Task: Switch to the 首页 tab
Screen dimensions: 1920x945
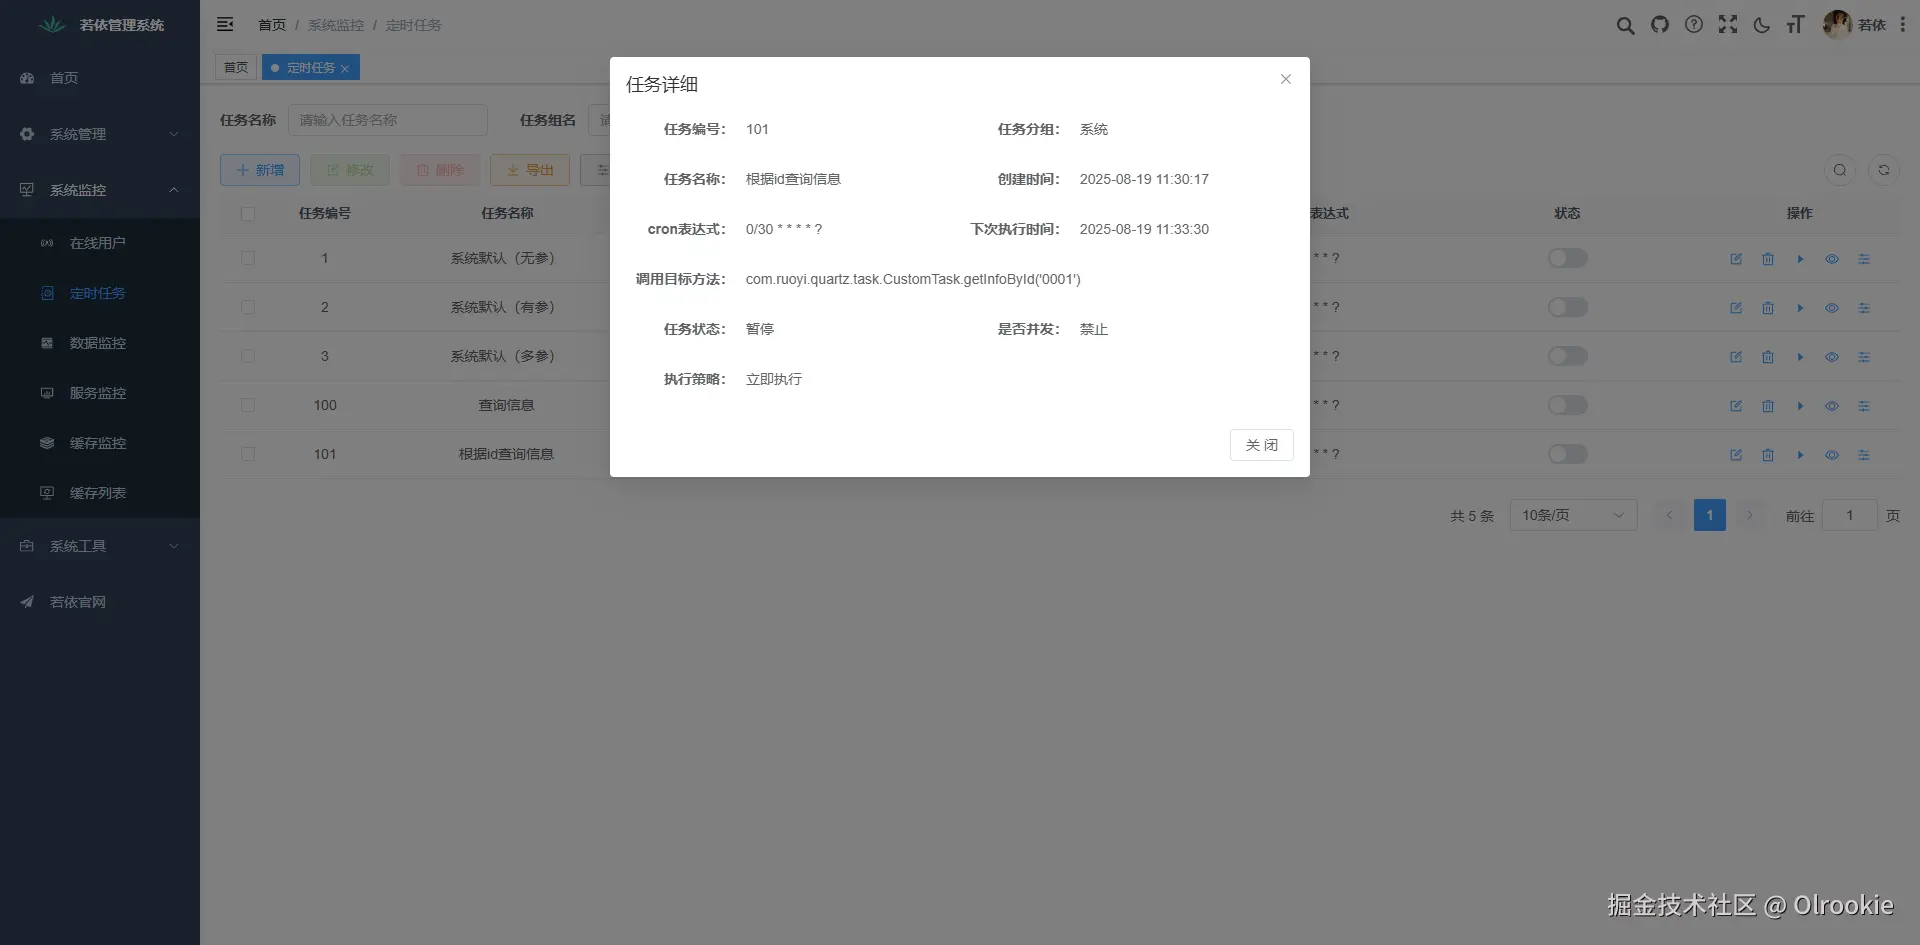Action: pyautogui.click(x=236, y=67)
